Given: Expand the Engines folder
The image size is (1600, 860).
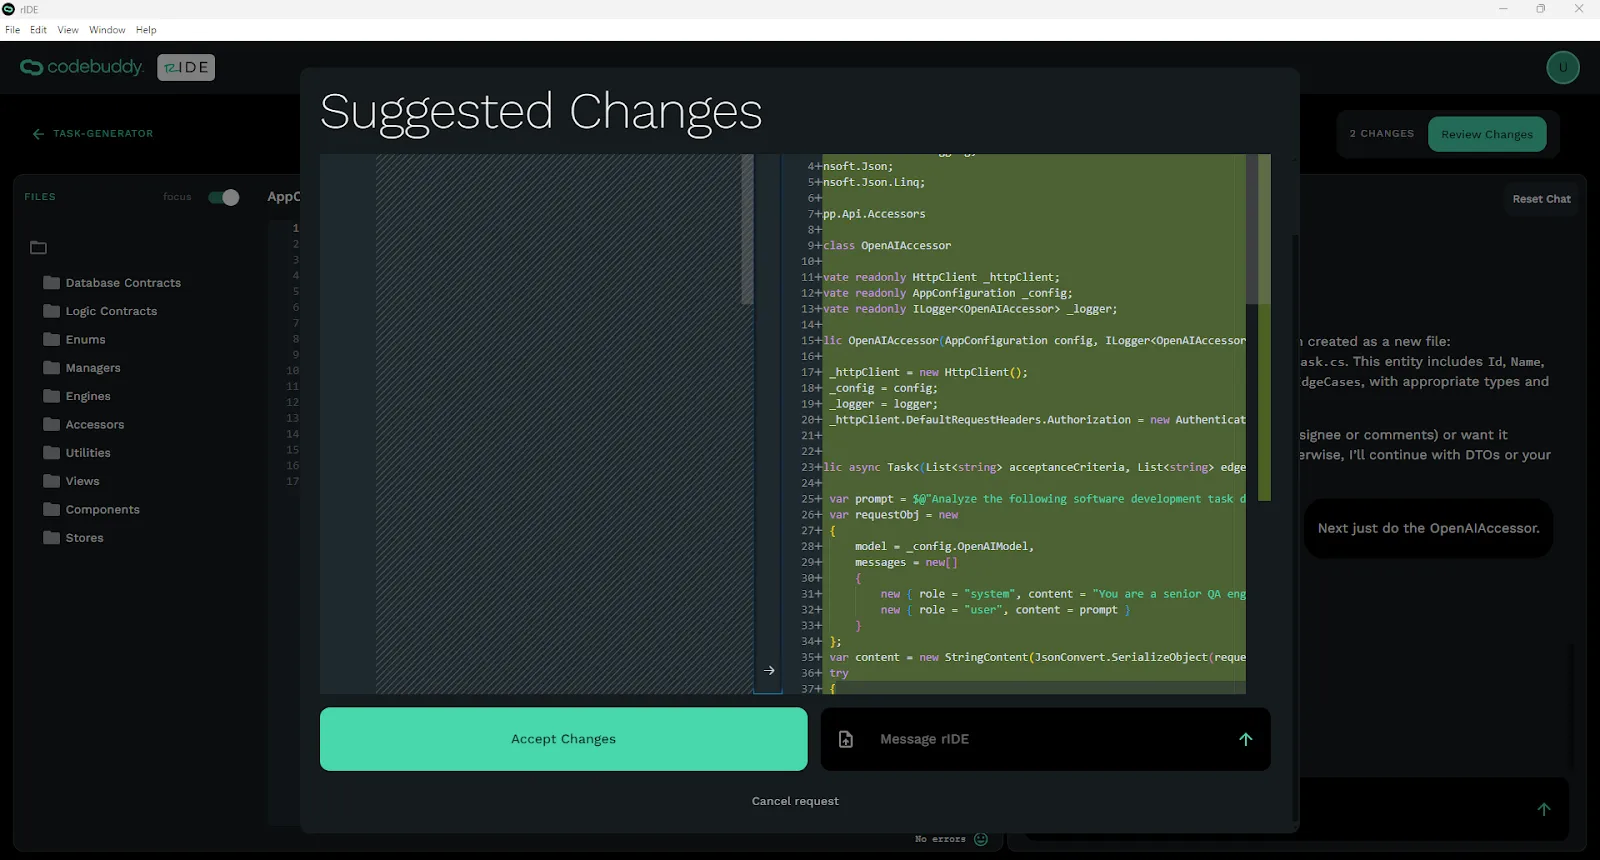Looking at the screenshot, I should tap(77, 396).
